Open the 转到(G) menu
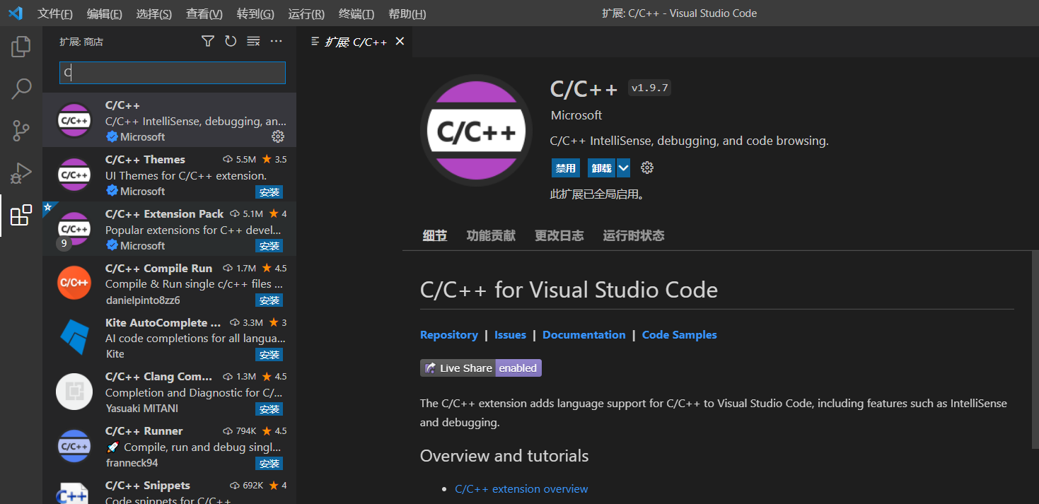The height and width of the screenshot is (504, 1039). pos(255,14)
